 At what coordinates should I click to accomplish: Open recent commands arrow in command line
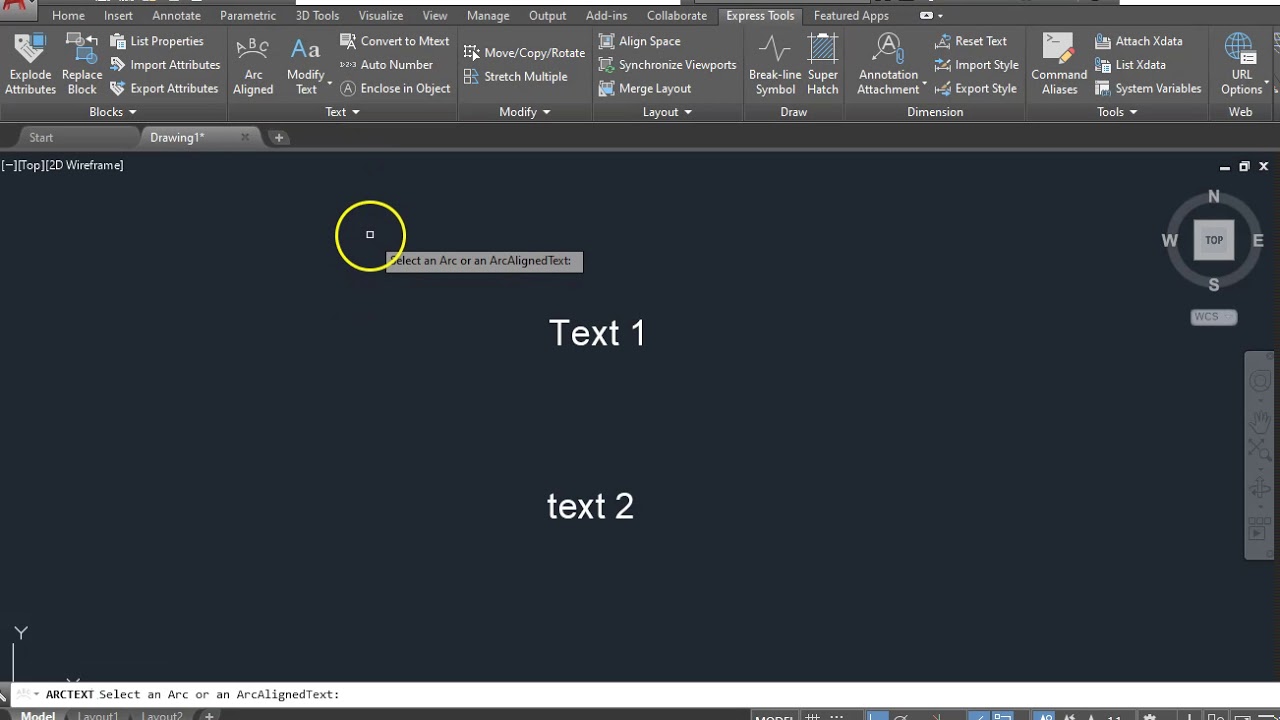click(x=37, y=694)
